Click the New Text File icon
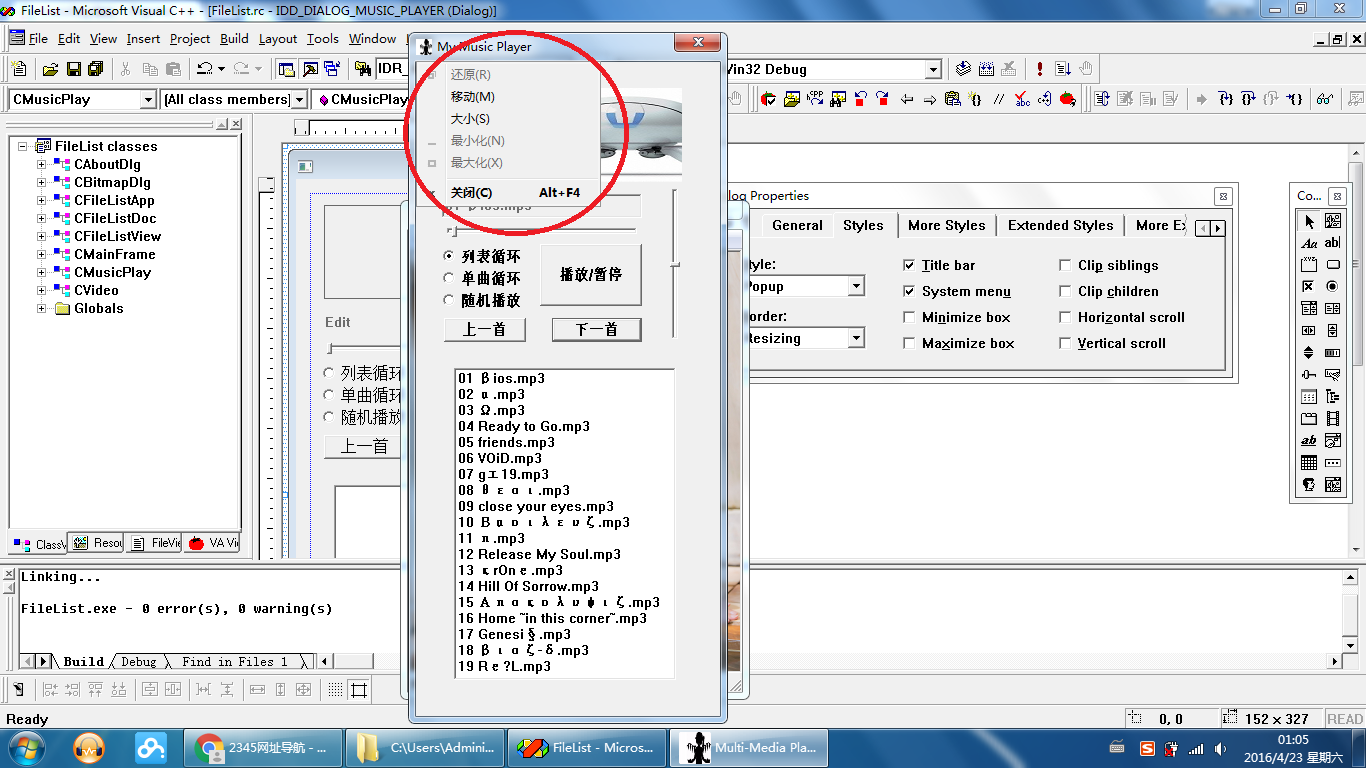This screenshot has height=768, width=1366. [x=18, y=69]
